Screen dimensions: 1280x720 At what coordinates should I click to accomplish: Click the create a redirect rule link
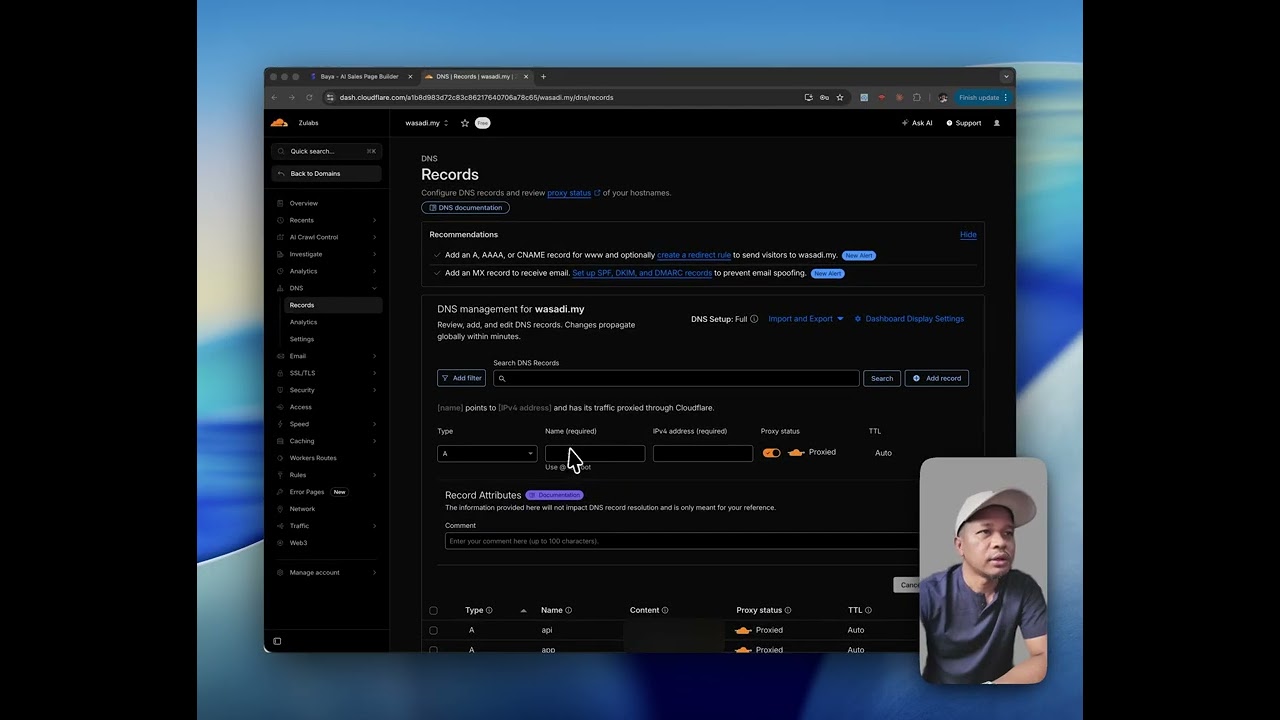coord(694,255)
